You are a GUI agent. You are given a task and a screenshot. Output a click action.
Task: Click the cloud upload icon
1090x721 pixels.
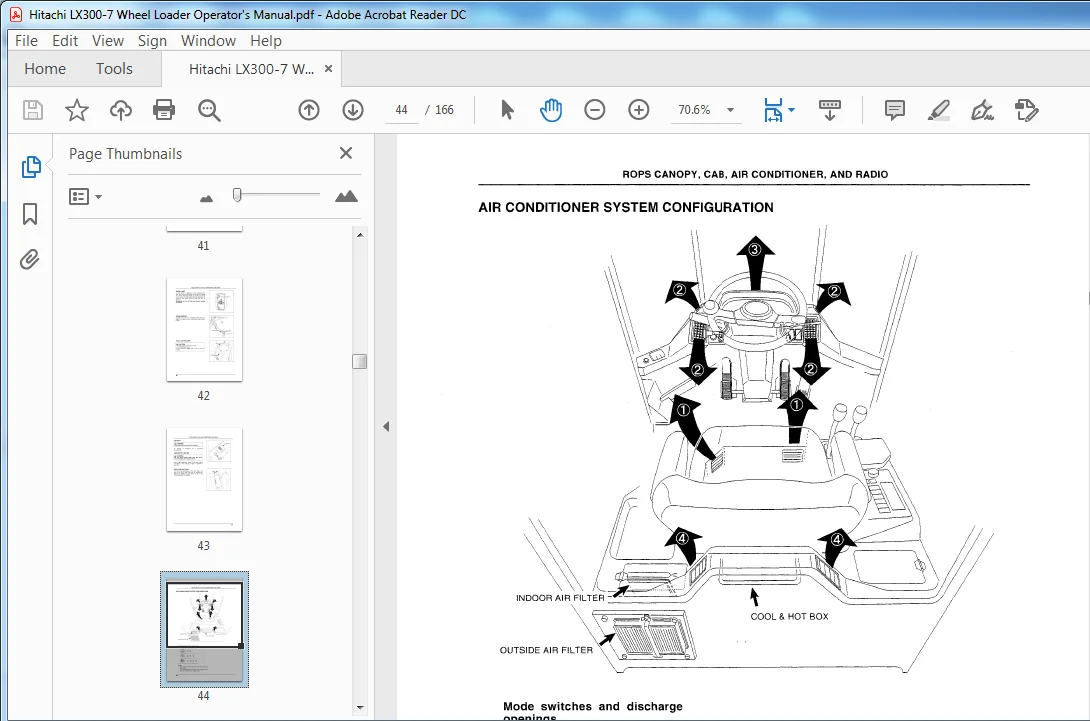point(121,110)
